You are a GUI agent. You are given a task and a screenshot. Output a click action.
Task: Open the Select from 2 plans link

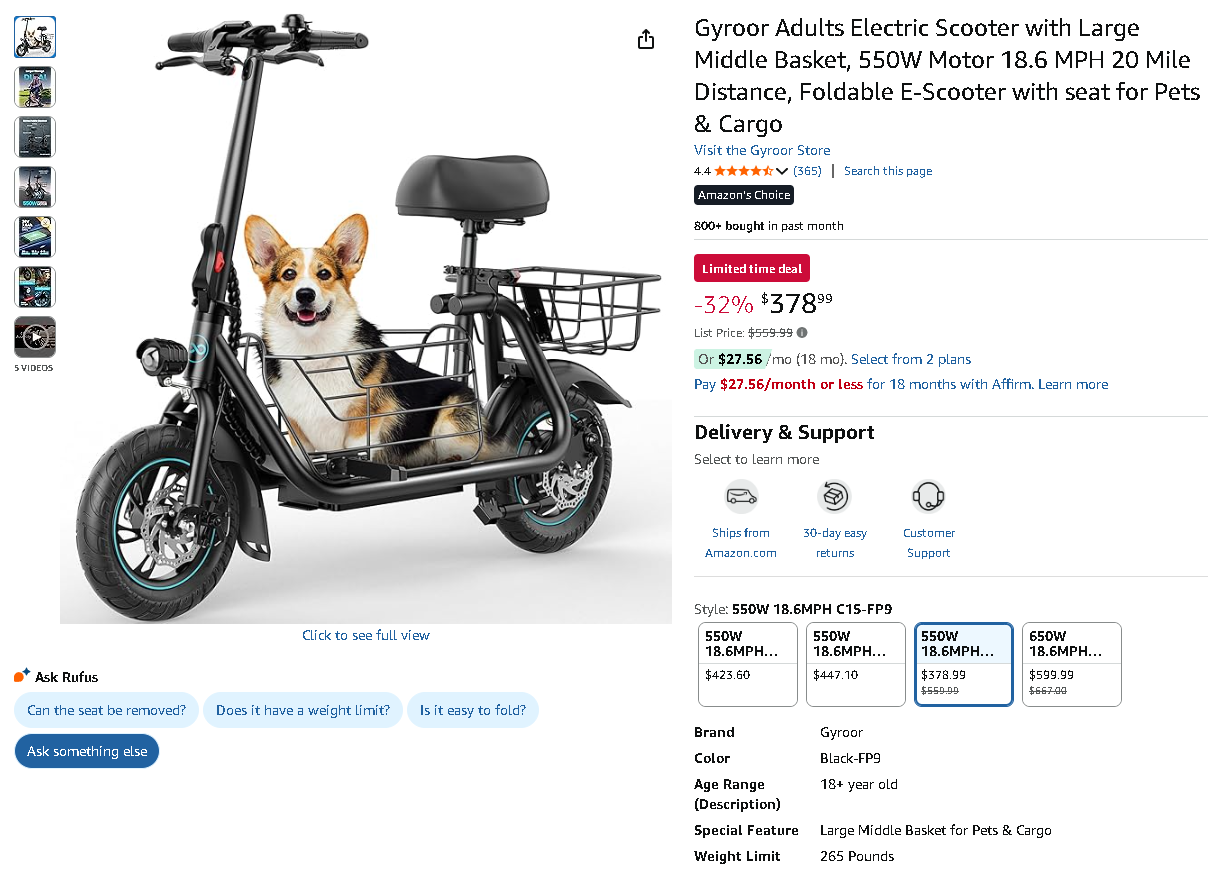point(911,359)
